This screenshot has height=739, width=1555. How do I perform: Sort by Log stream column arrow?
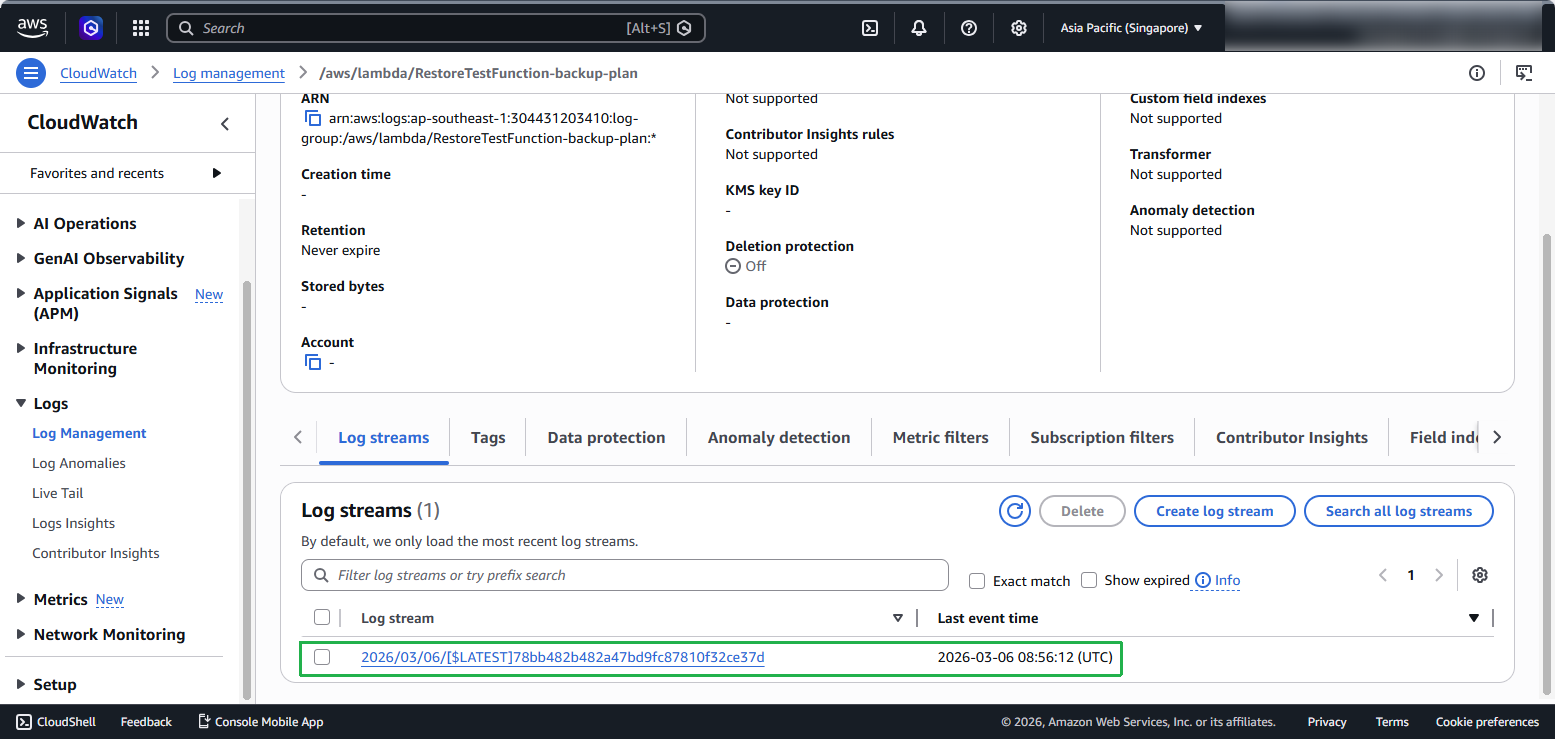[898, 618]
